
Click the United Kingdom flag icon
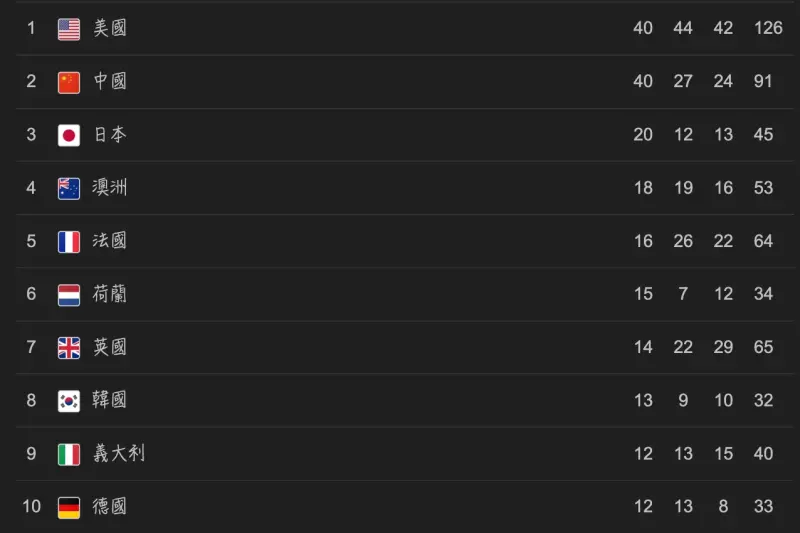coord(69,348)
